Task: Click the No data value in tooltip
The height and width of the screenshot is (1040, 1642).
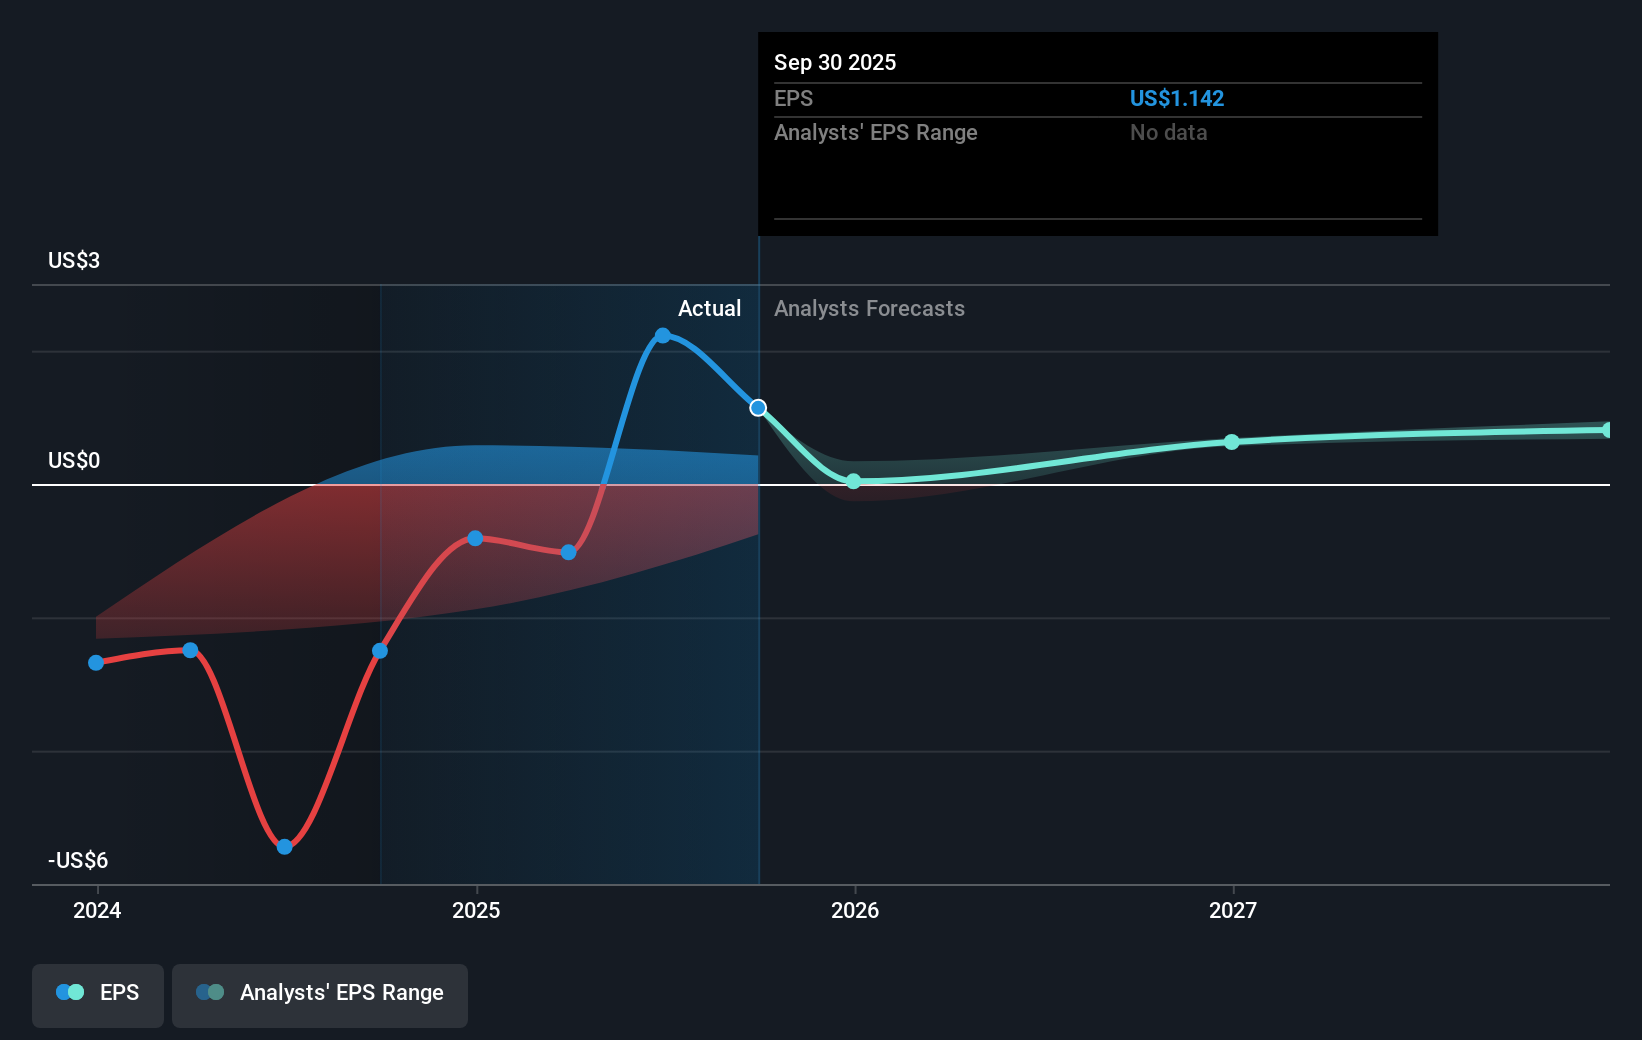Action: pos(1168,132)
